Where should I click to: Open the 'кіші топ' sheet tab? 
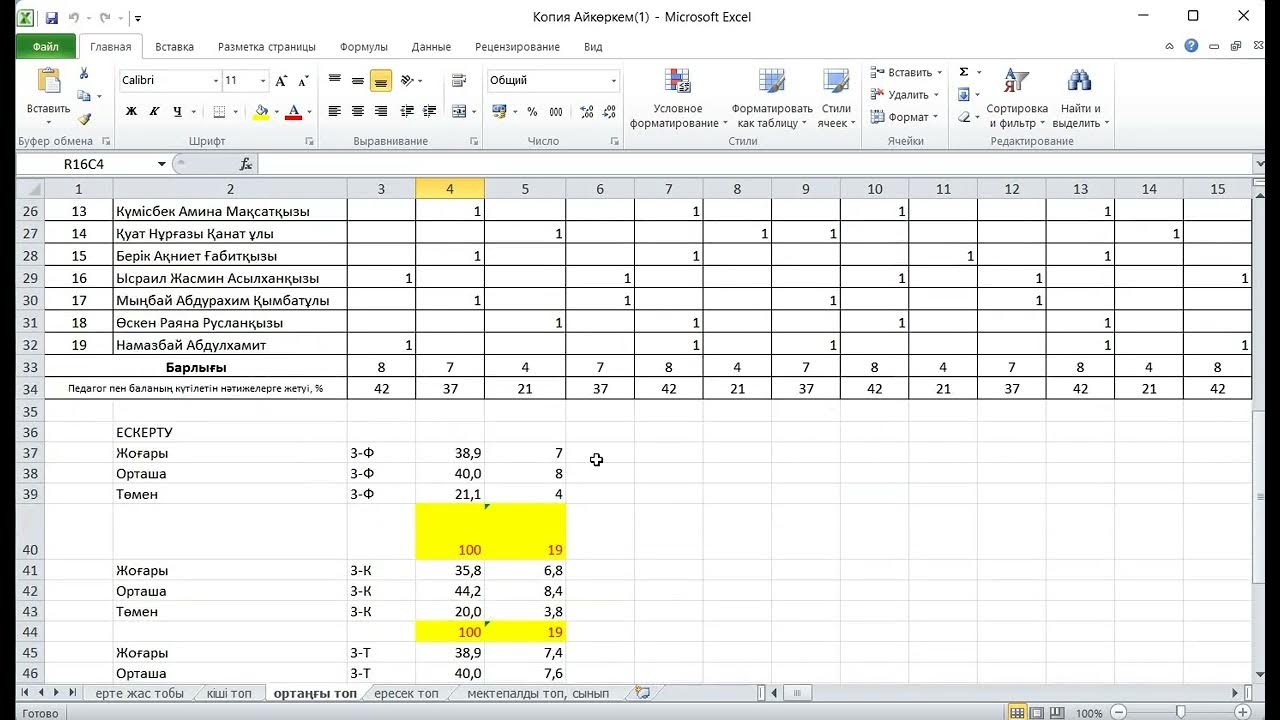point(229,693)
